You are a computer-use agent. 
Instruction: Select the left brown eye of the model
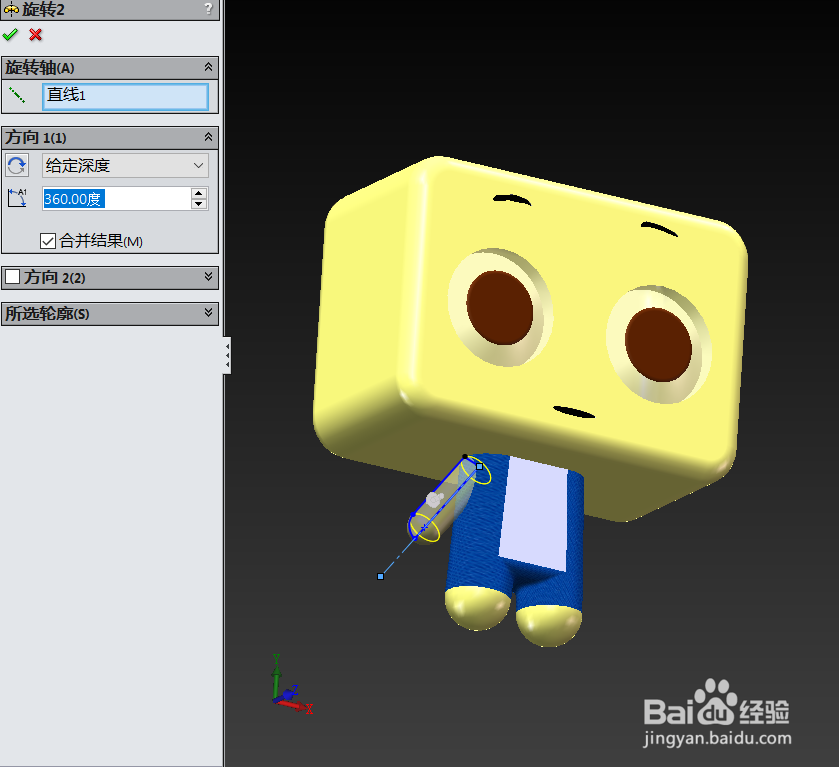(500, 308)
